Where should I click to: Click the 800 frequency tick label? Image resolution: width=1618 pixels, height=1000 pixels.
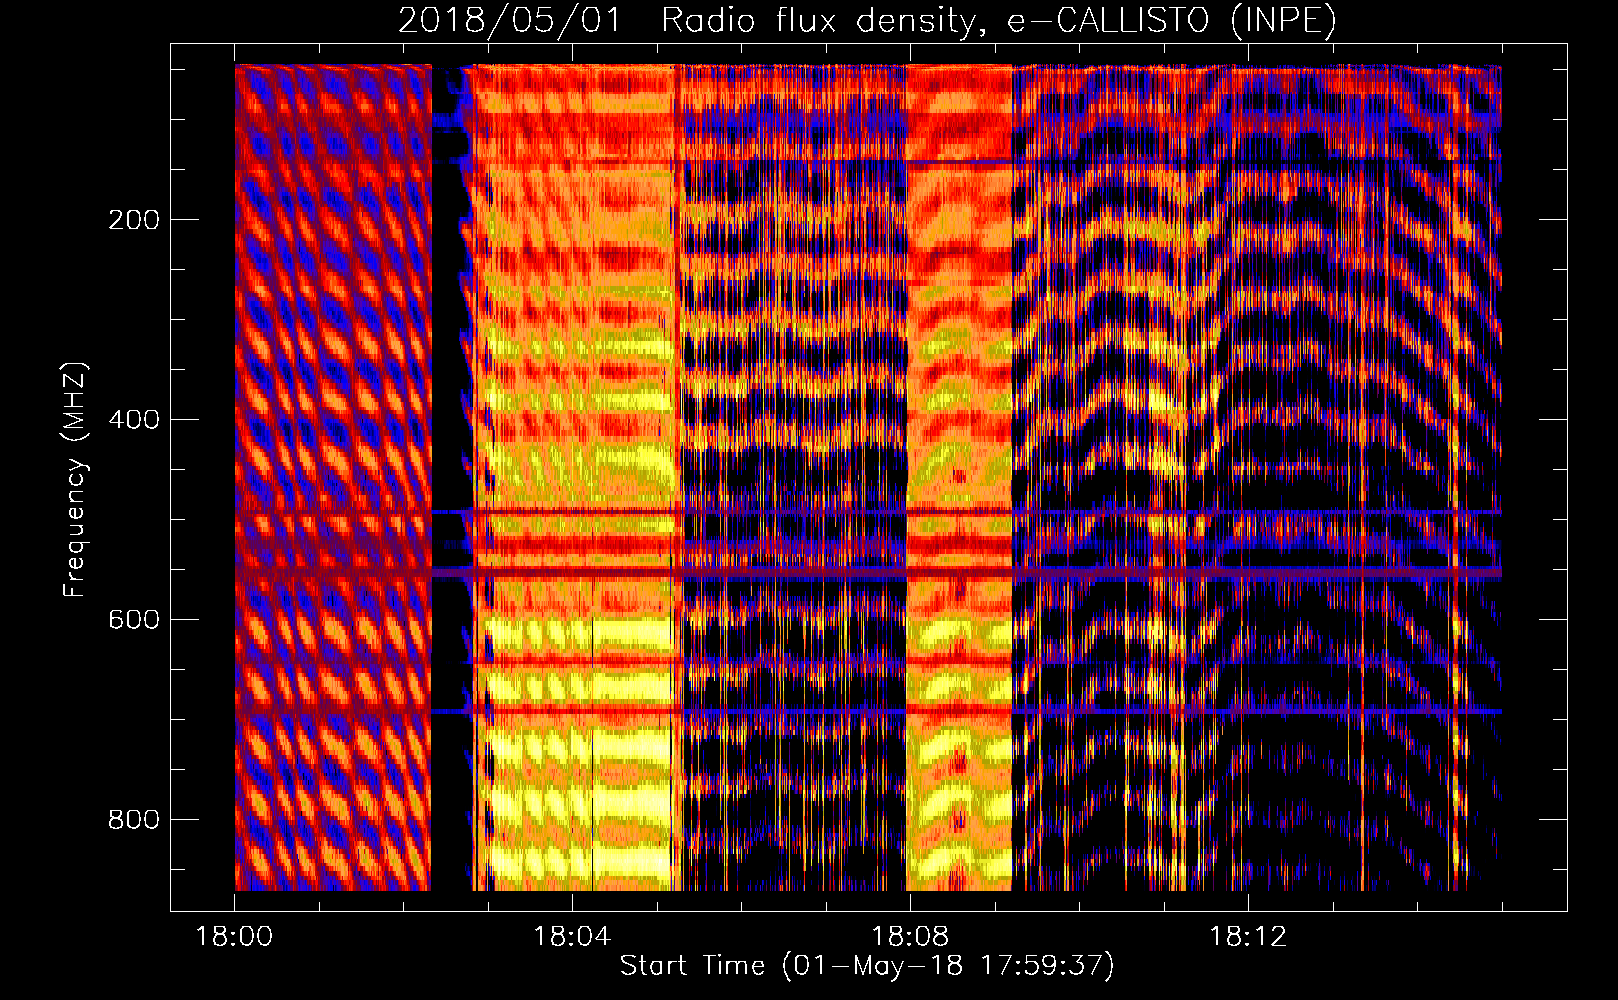click(x=134, y=820)
